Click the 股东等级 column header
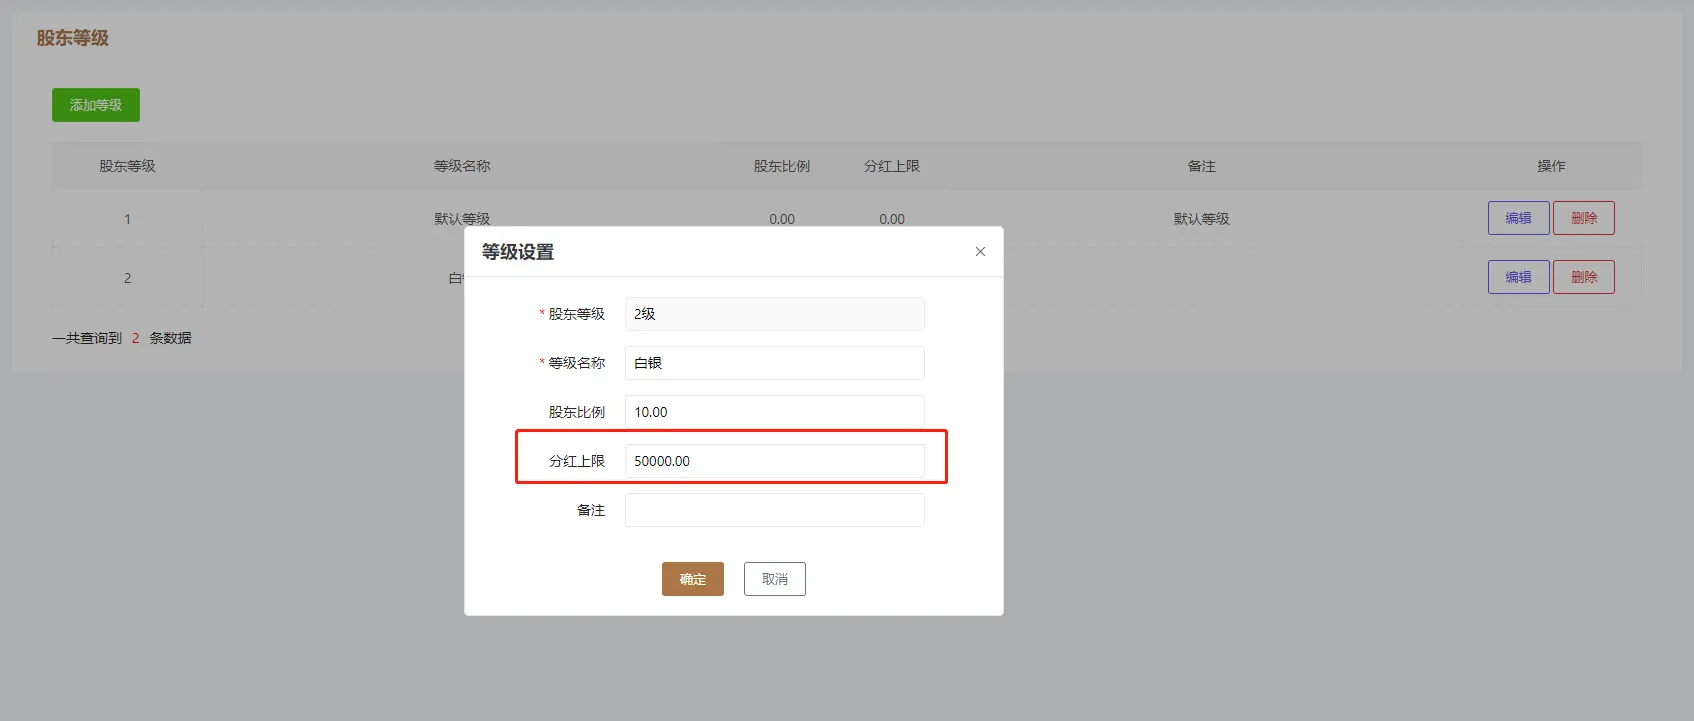This screenshot has height=721, width=1694. coord(127,166)
